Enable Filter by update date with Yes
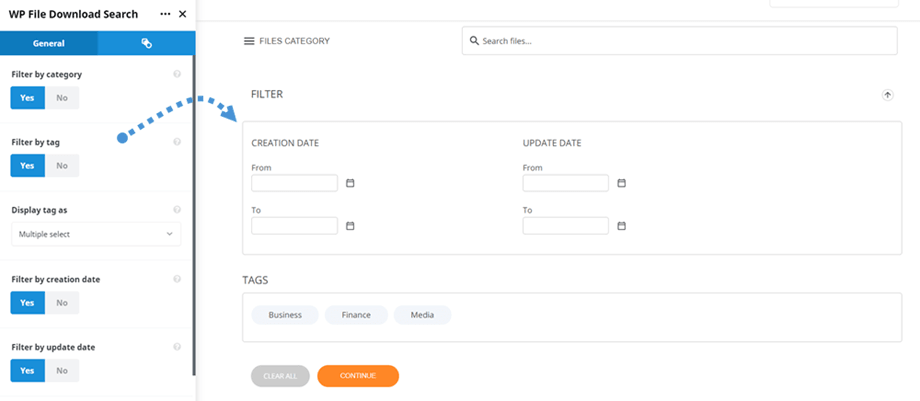This screenshot has height=401, width=920. coord(27,371)
